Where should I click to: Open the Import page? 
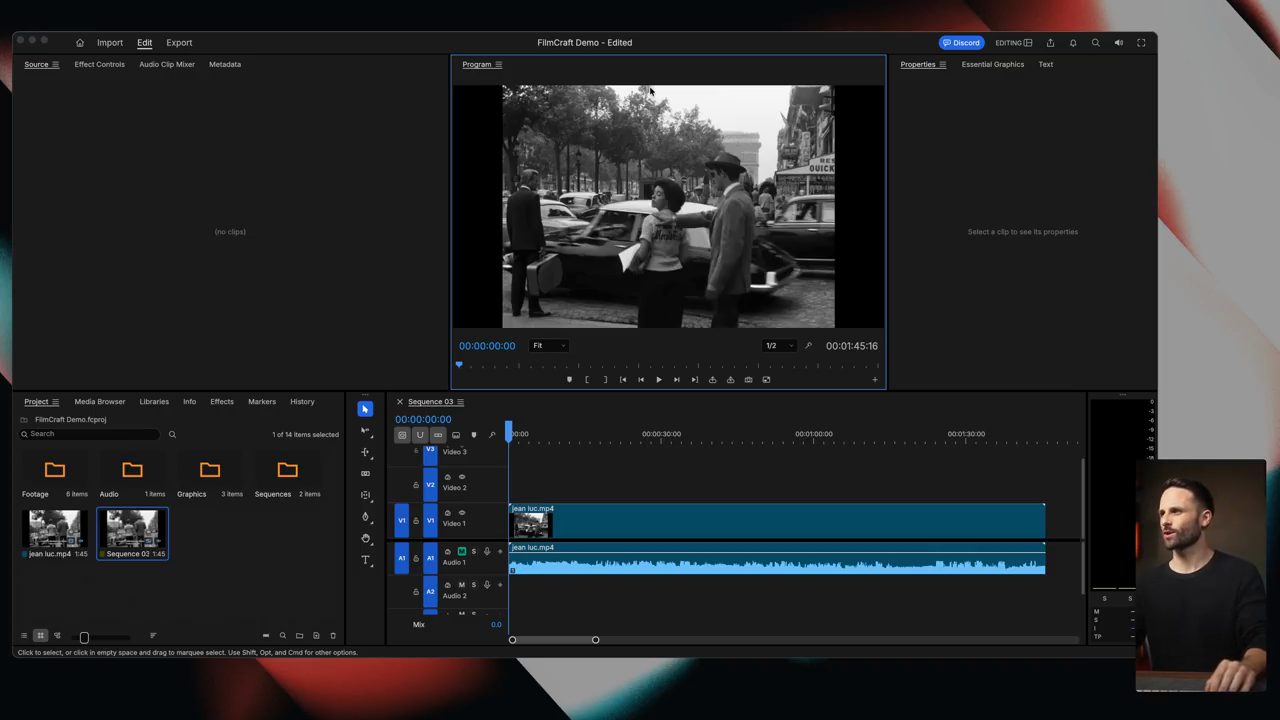(110, 43)
